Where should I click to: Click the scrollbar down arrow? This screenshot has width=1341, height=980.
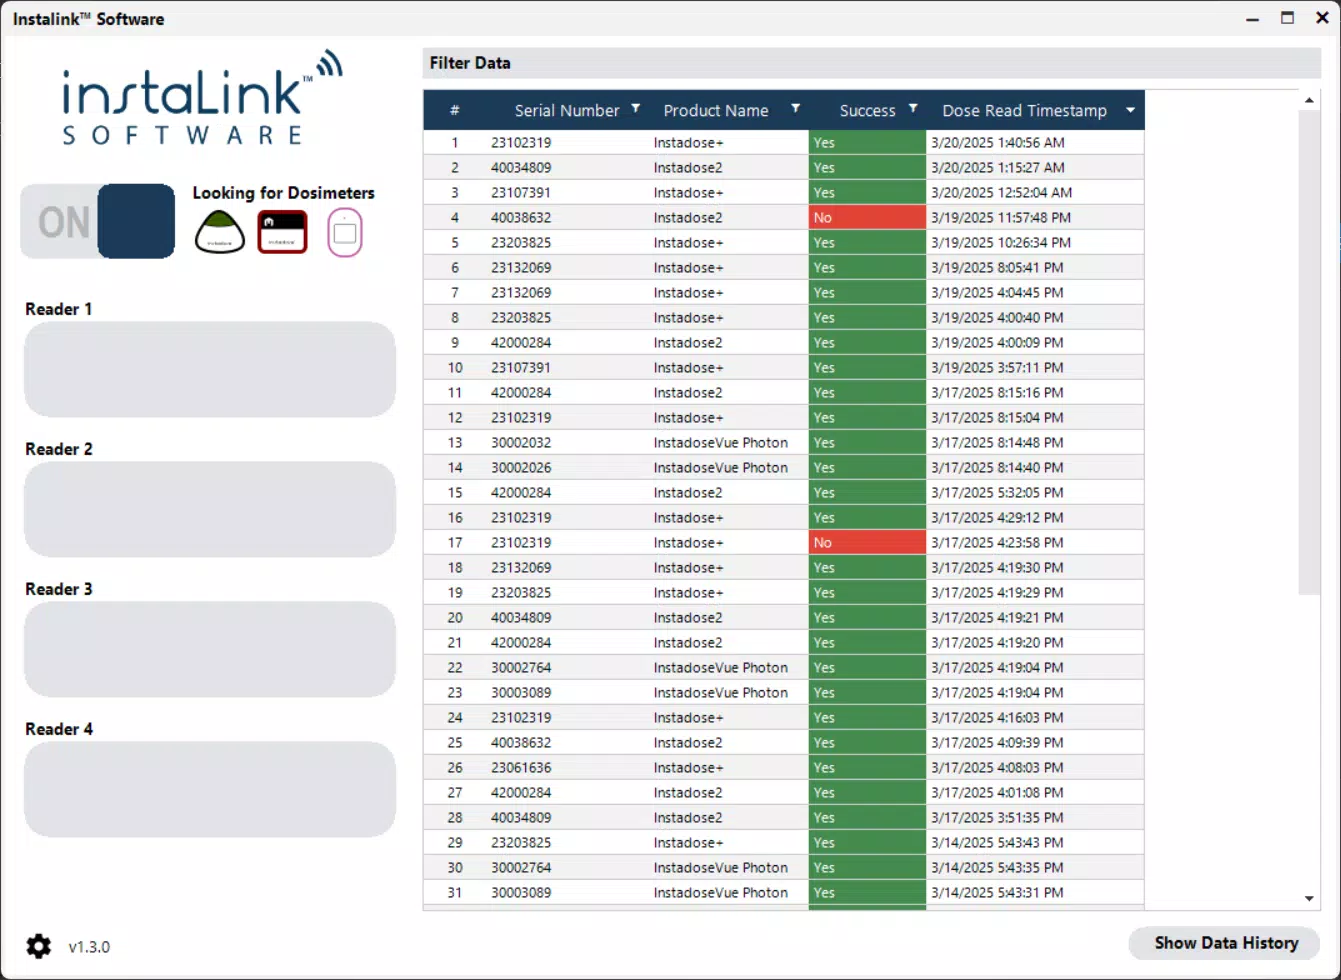1309,898
